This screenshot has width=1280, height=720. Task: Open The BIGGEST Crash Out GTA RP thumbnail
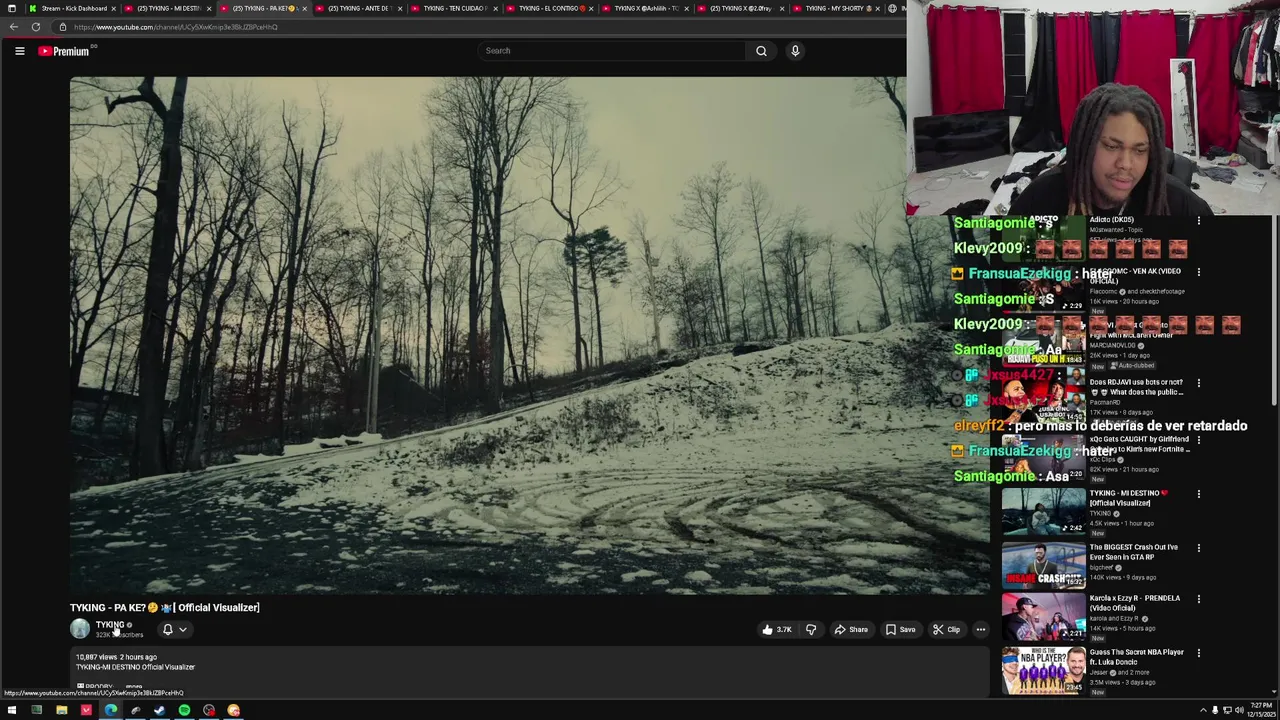click(1043, 565)
